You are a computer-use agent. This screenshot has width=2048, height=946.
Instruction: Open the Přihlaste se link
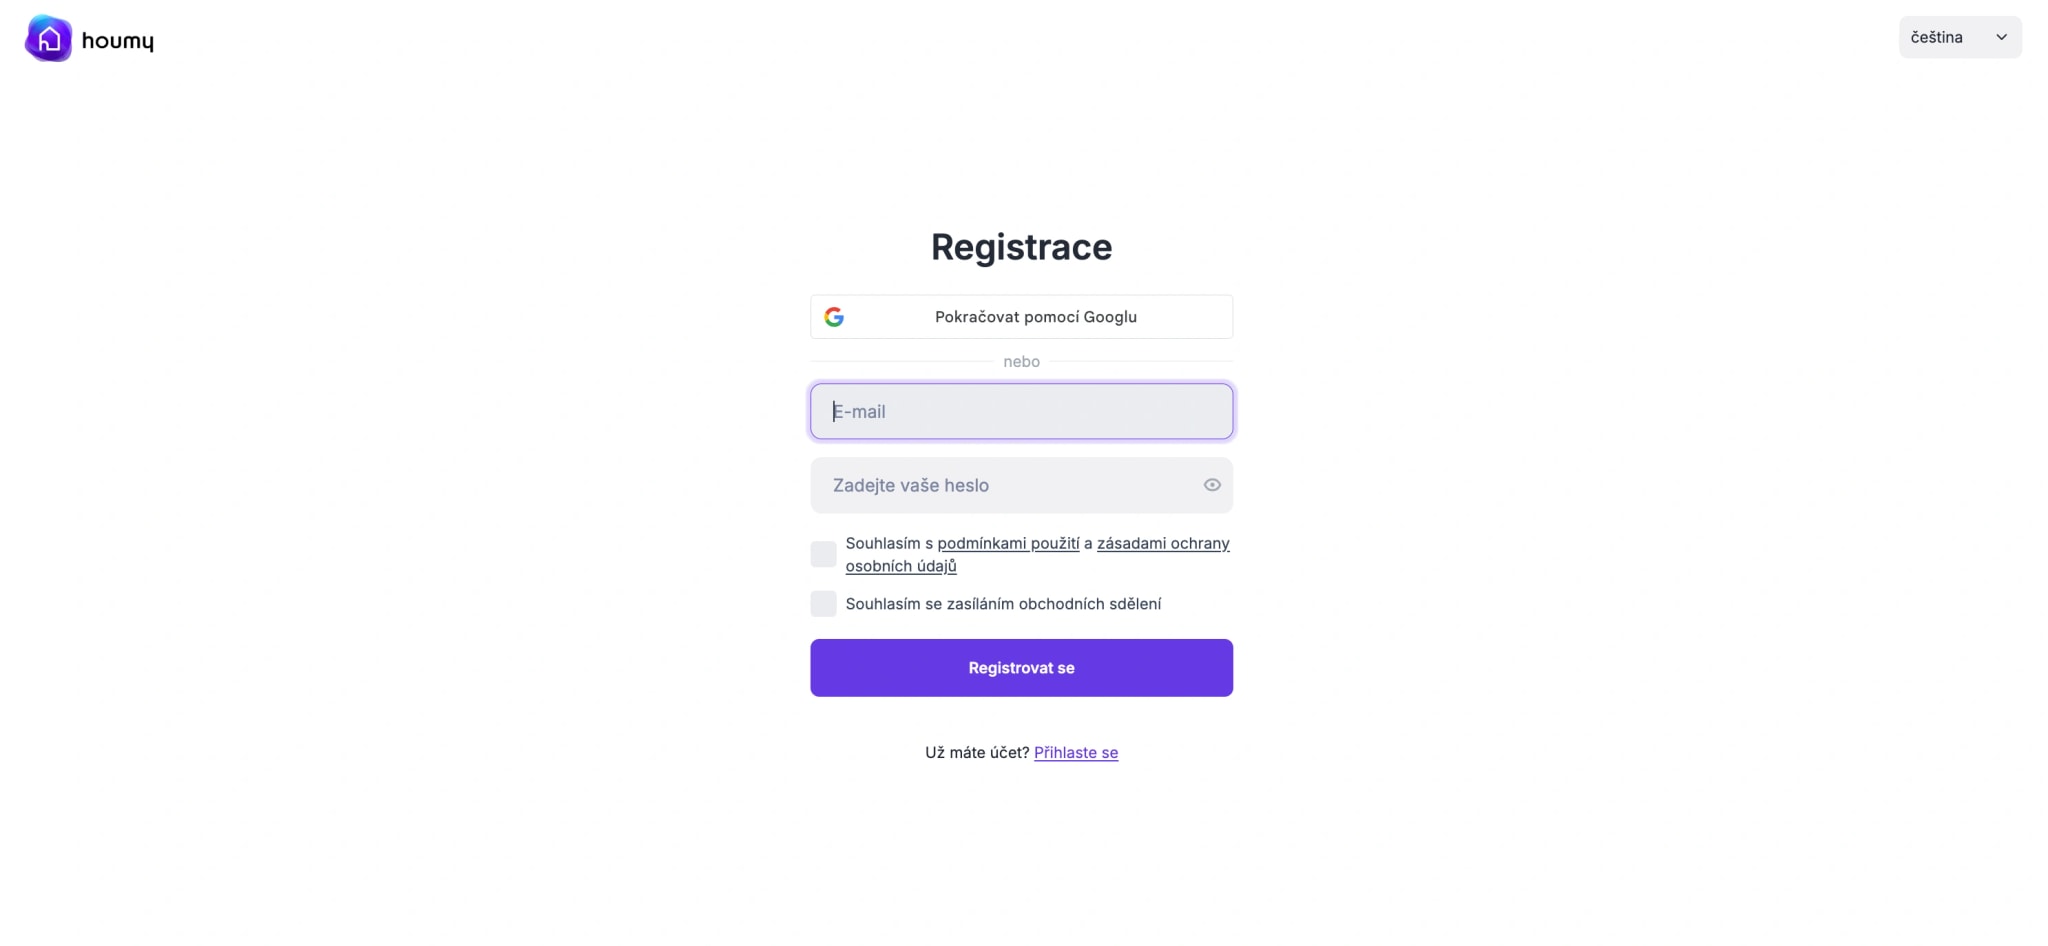tap(1076, 752)
